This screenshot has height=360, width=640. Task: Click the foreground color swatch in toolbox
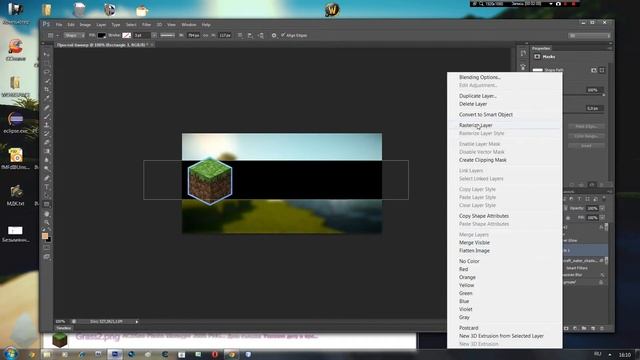click(x=45, y=236)
